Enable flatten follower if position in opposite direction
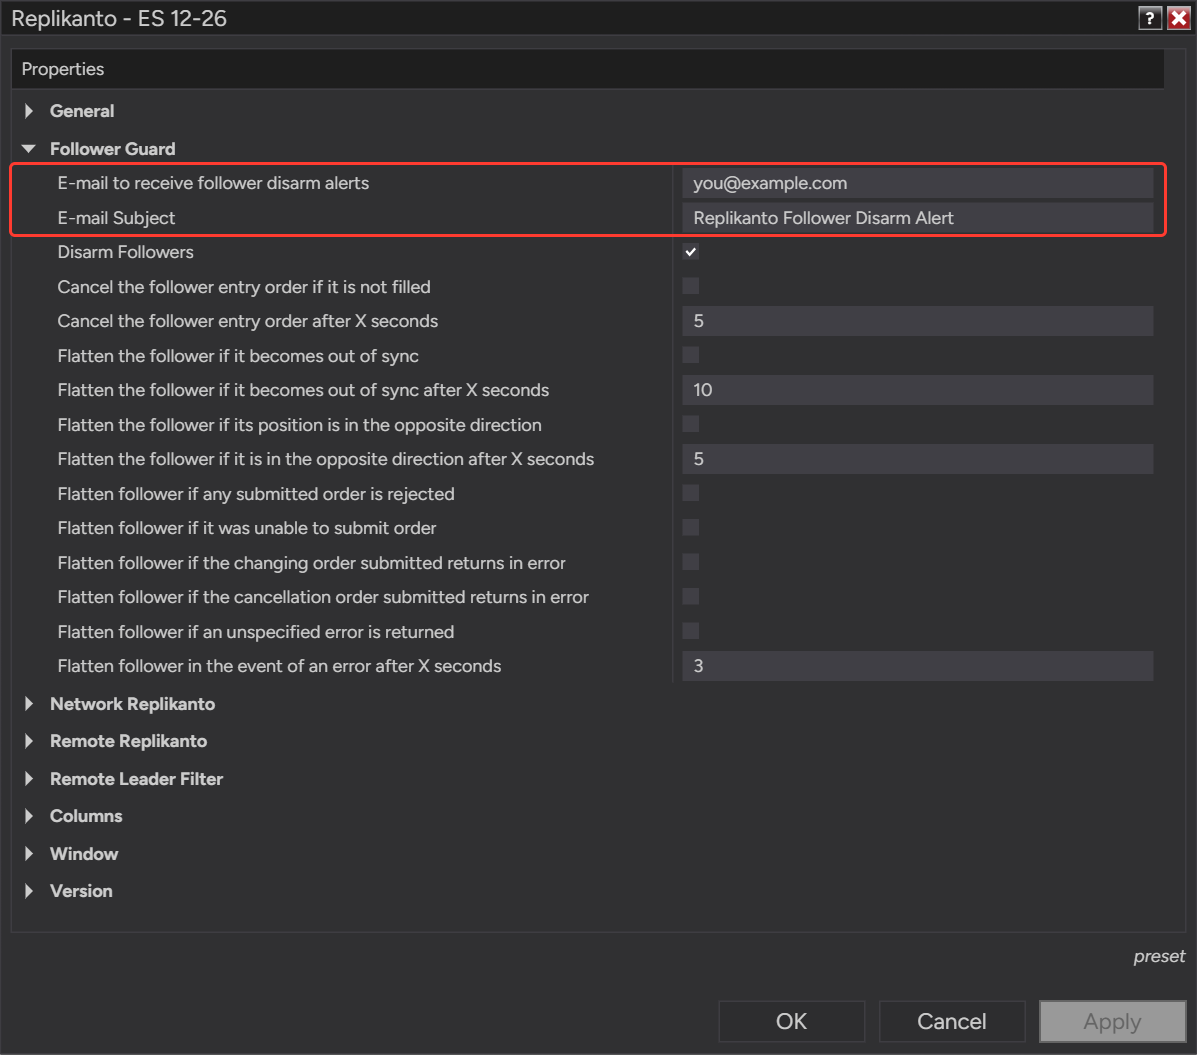Image resolution: width=1197 pixels, height=1055 pixels. click(691, 424)
